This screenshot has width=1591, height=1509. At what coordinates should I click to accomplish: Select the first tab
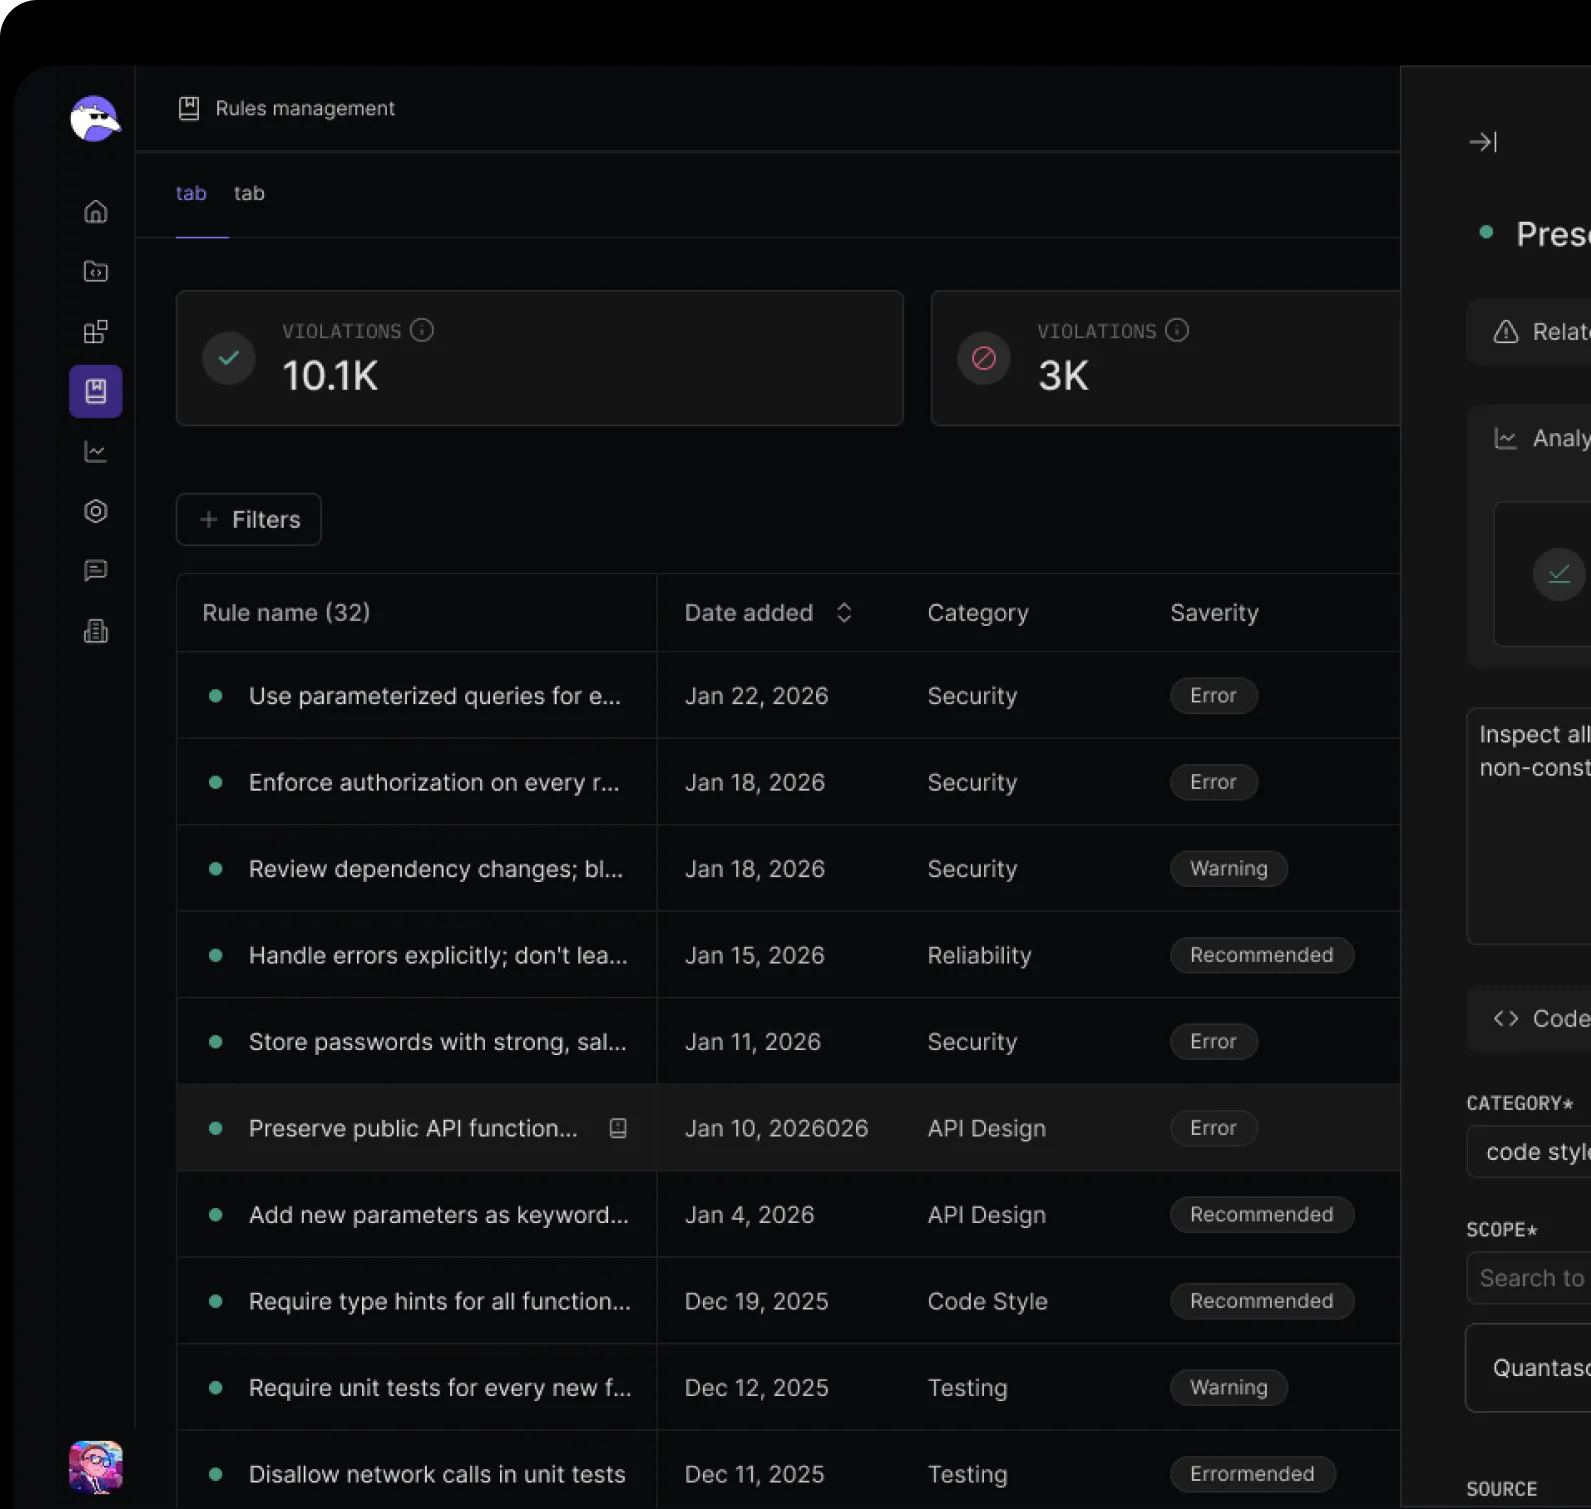pos(191,193)
